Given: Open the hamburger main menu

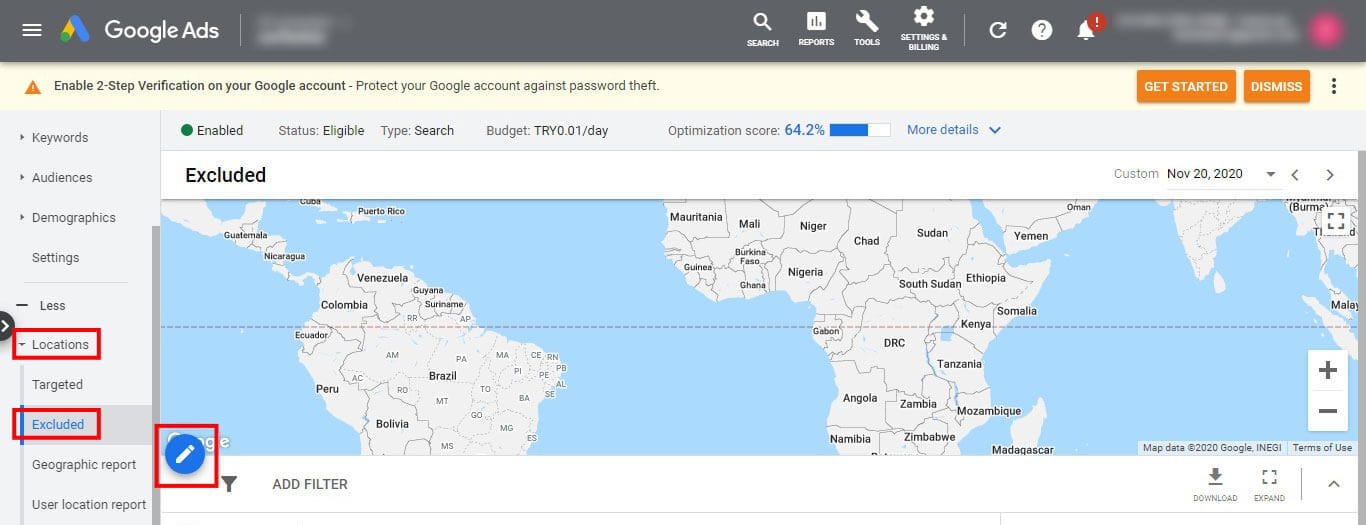Looking at the screenshot, I should click(x=32, y=30).
